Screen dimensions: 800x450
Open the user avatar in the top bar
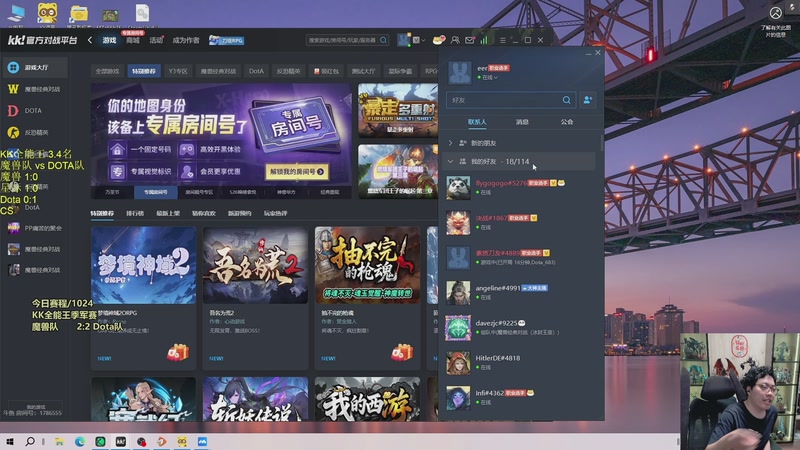click(x=404, y=40)
